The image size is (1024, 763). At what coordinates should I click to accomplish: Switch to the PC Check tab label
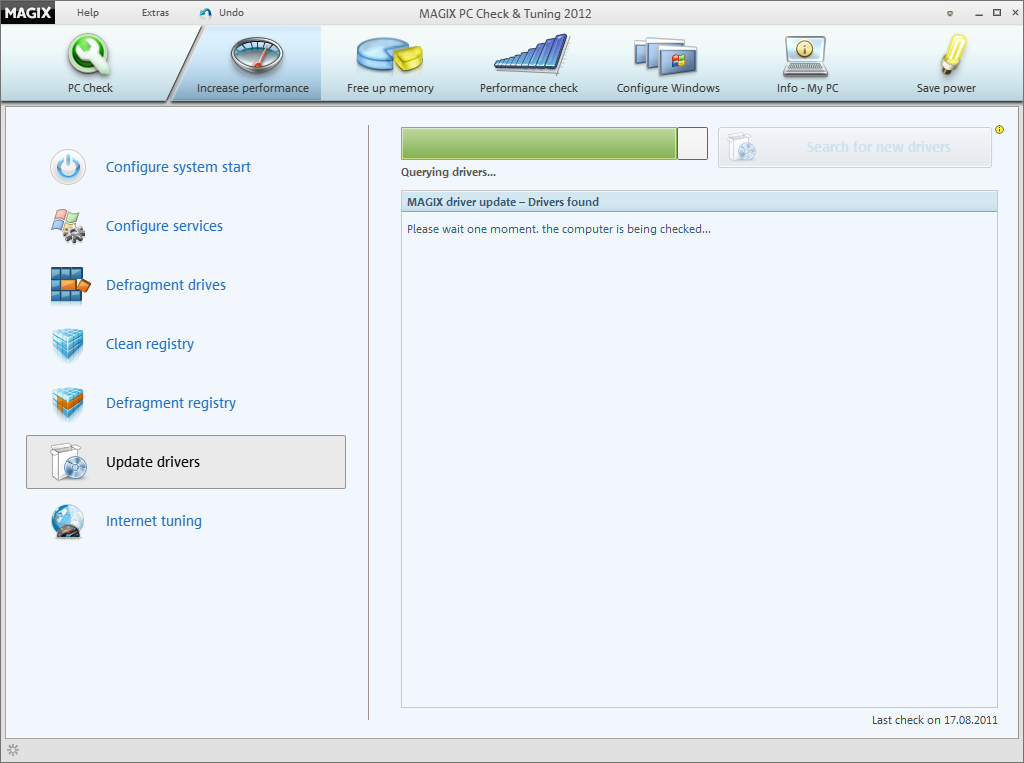point(90,88)
